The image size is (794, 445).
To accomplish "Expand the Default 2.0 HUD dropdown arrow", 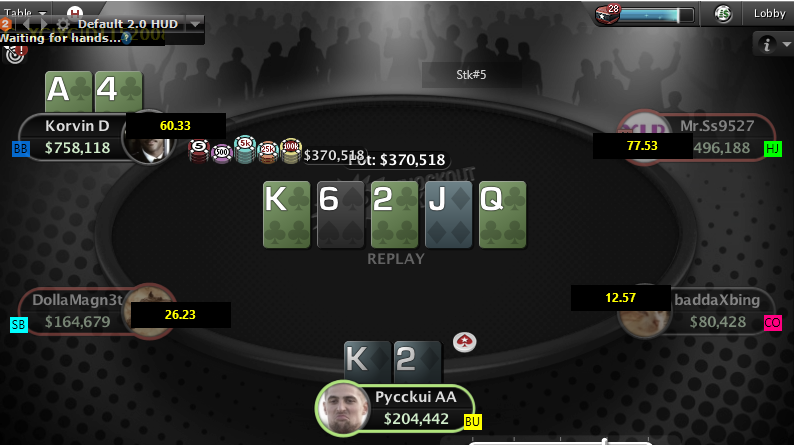I will (x=194, y=24).
